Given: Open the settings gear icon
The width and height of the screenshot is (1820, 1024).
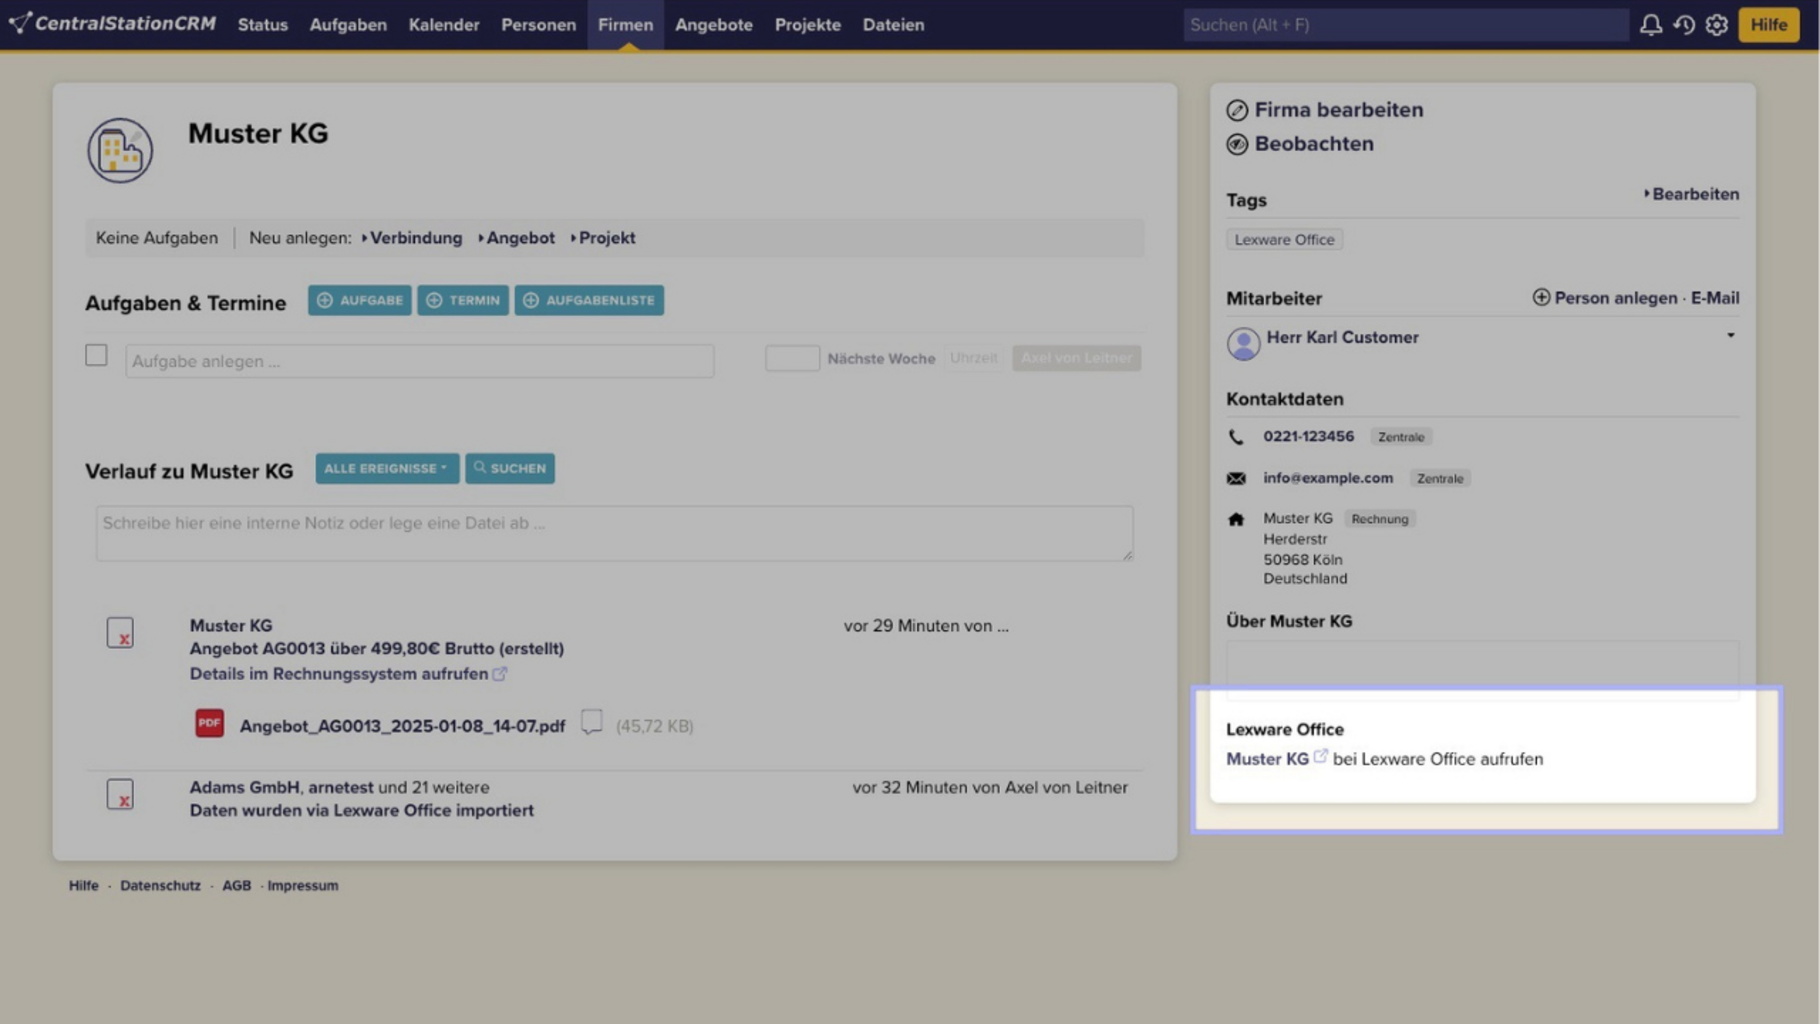Looking at the screenshot, I should pos(1717,25).
